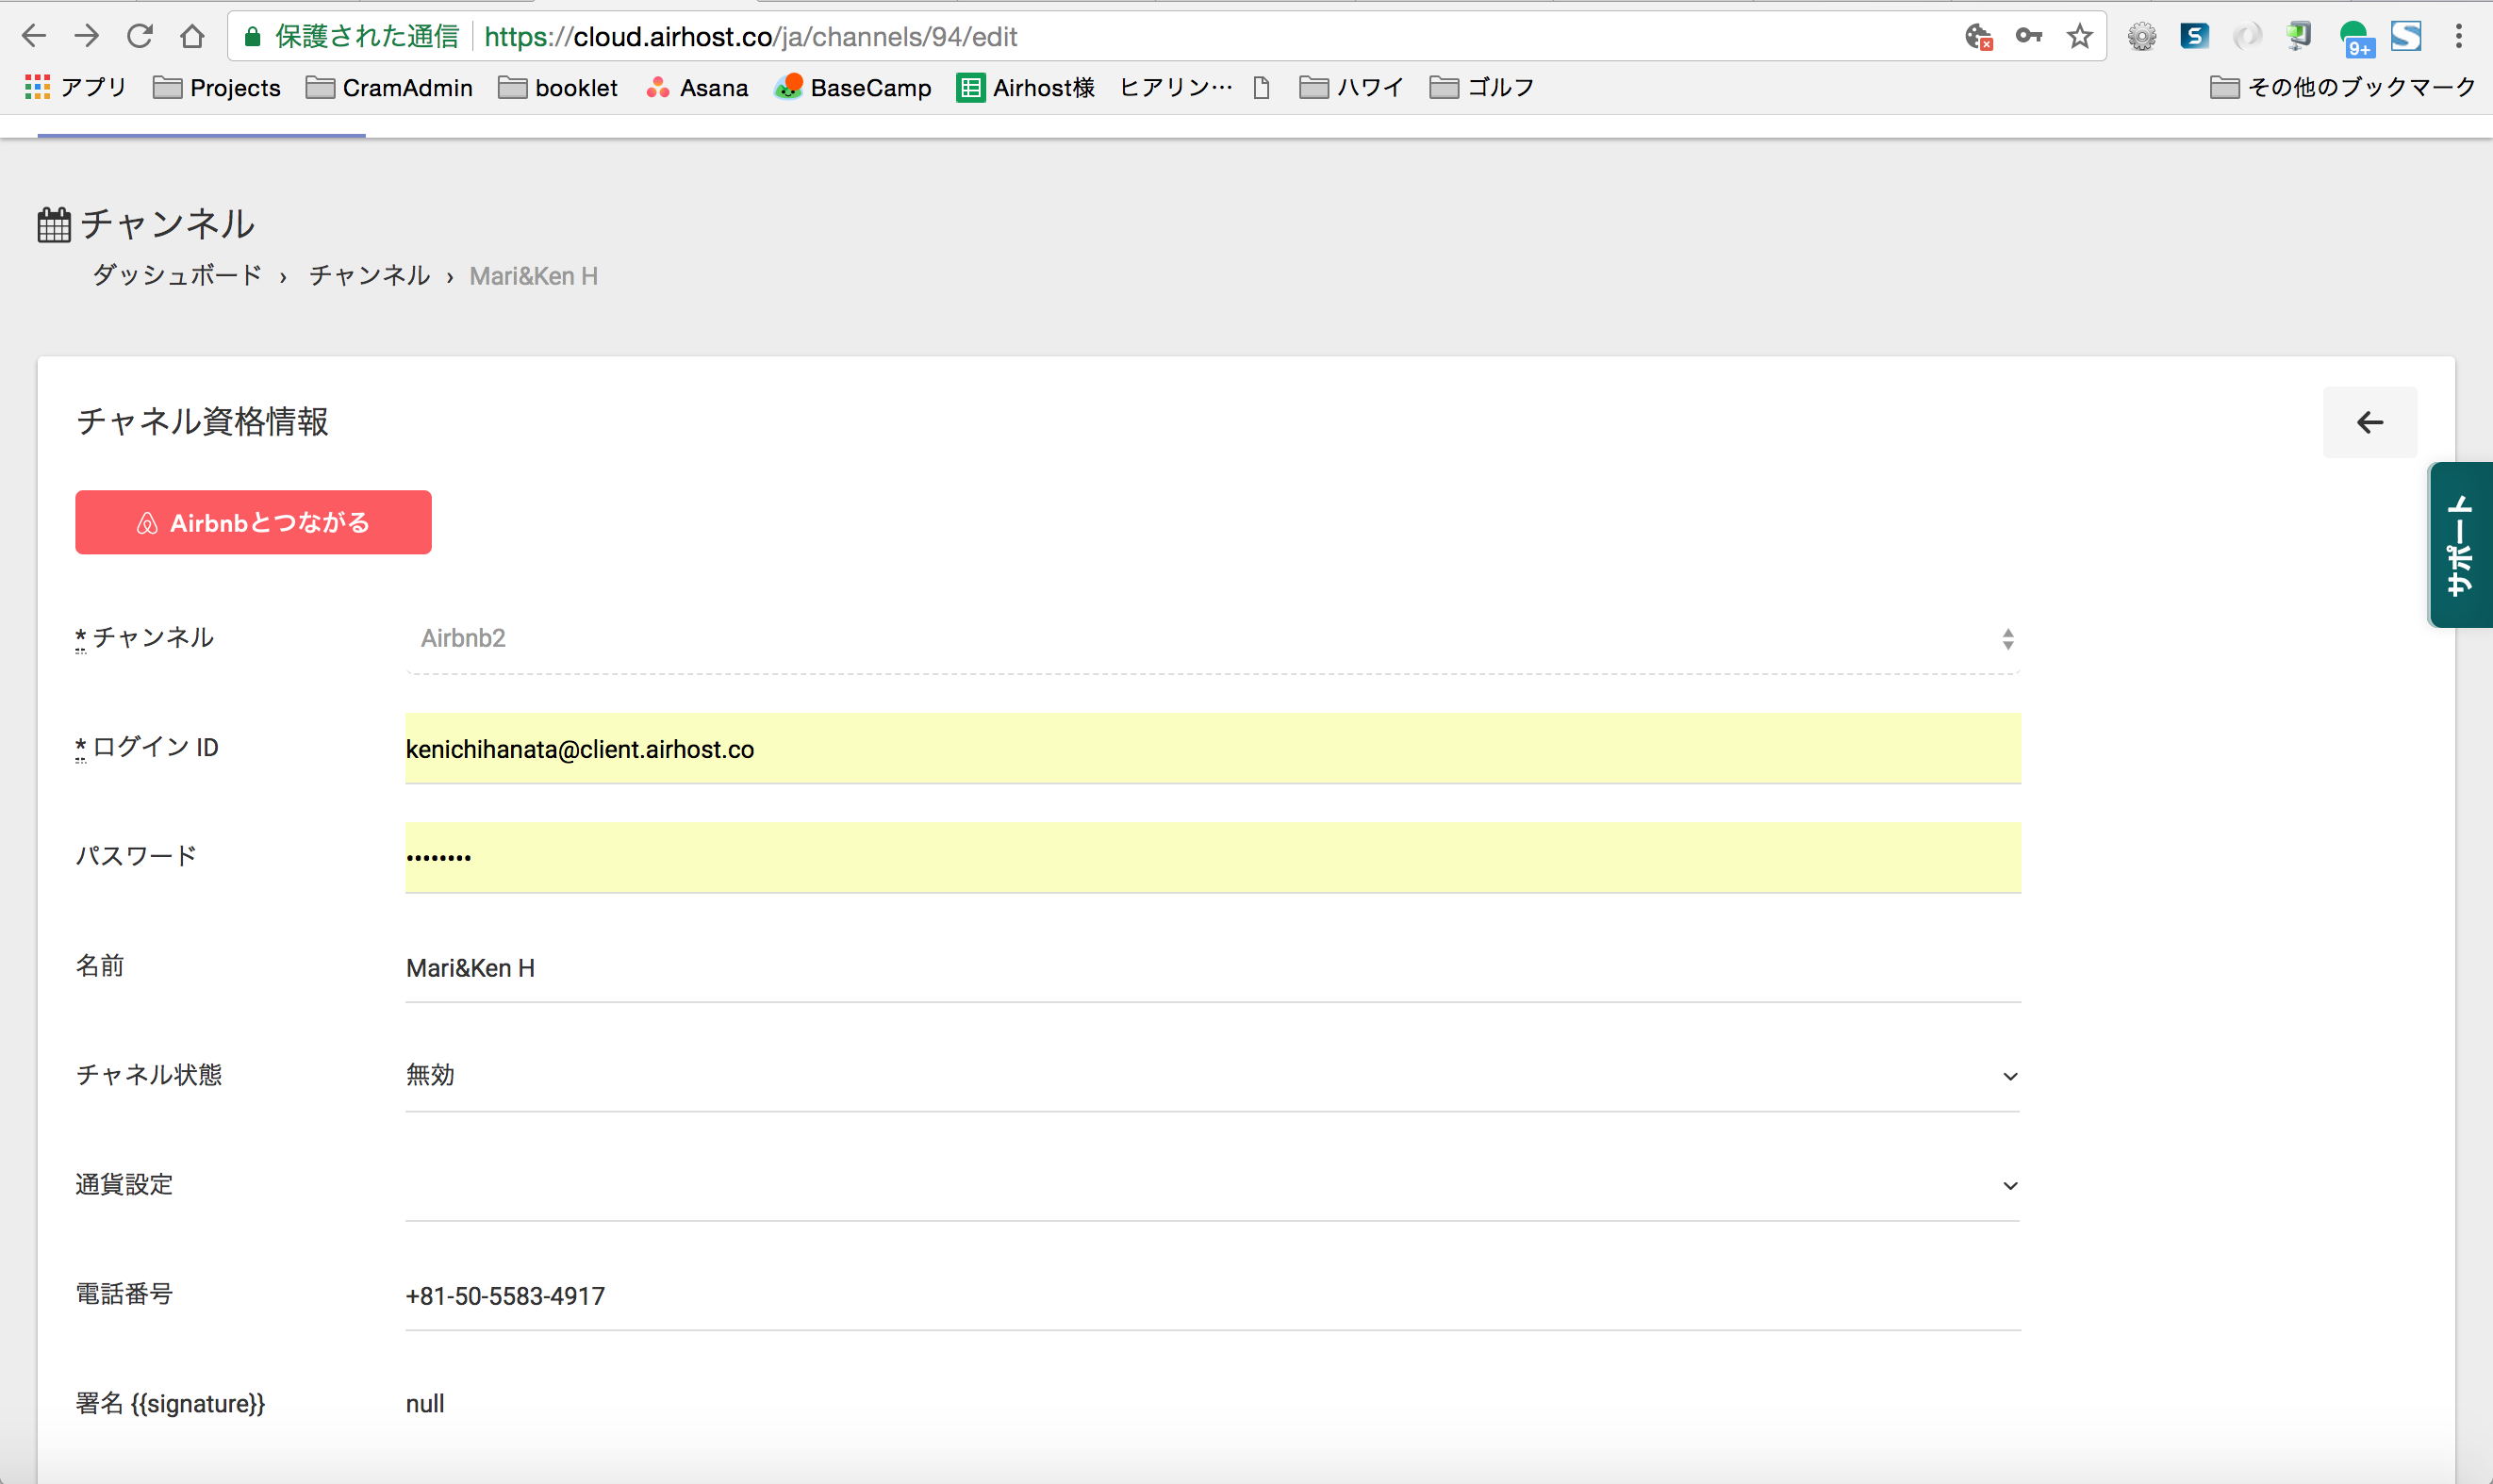The image size is (2493, 1484).
Task: Expand the チャネル状態 dropdown showing 無効
Action: pyautogui.click(x=1212, y=1076)
